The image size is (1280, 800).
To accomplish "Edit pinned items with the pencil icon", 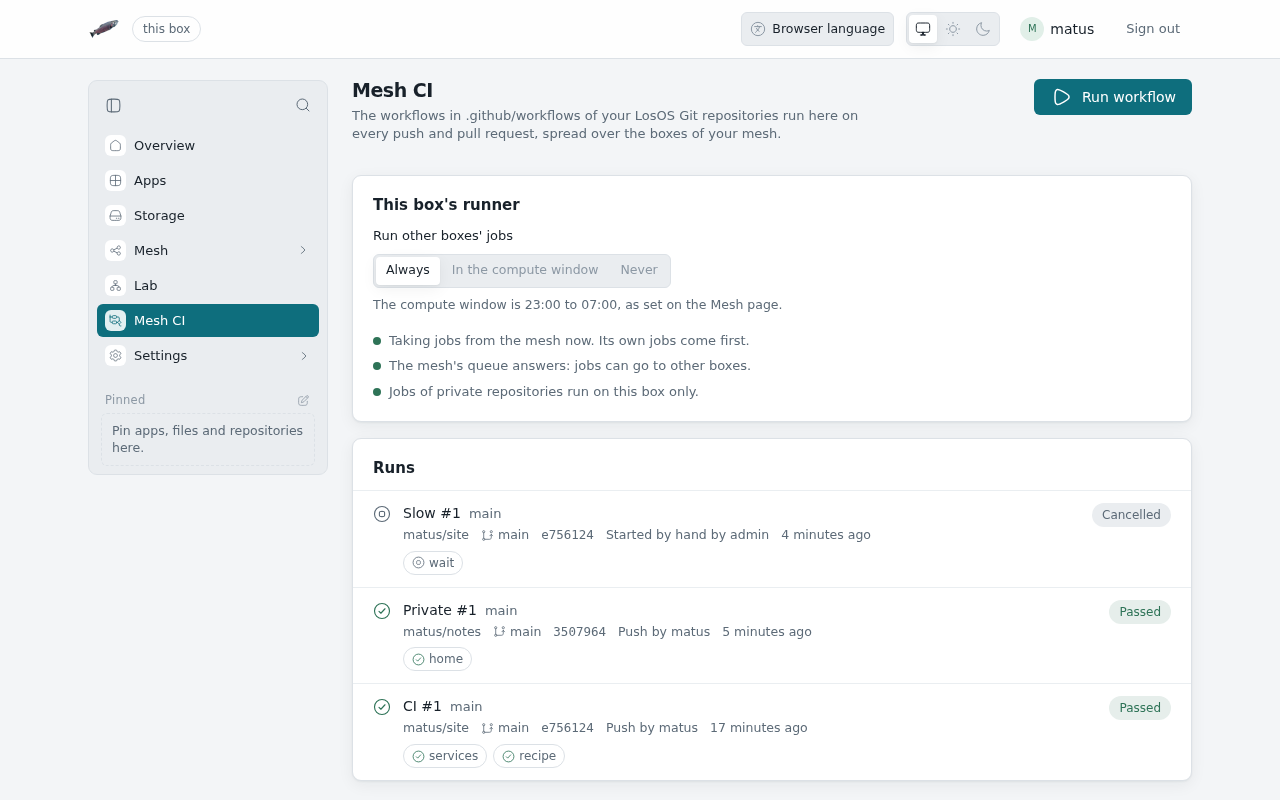I will tap(304, 400).
